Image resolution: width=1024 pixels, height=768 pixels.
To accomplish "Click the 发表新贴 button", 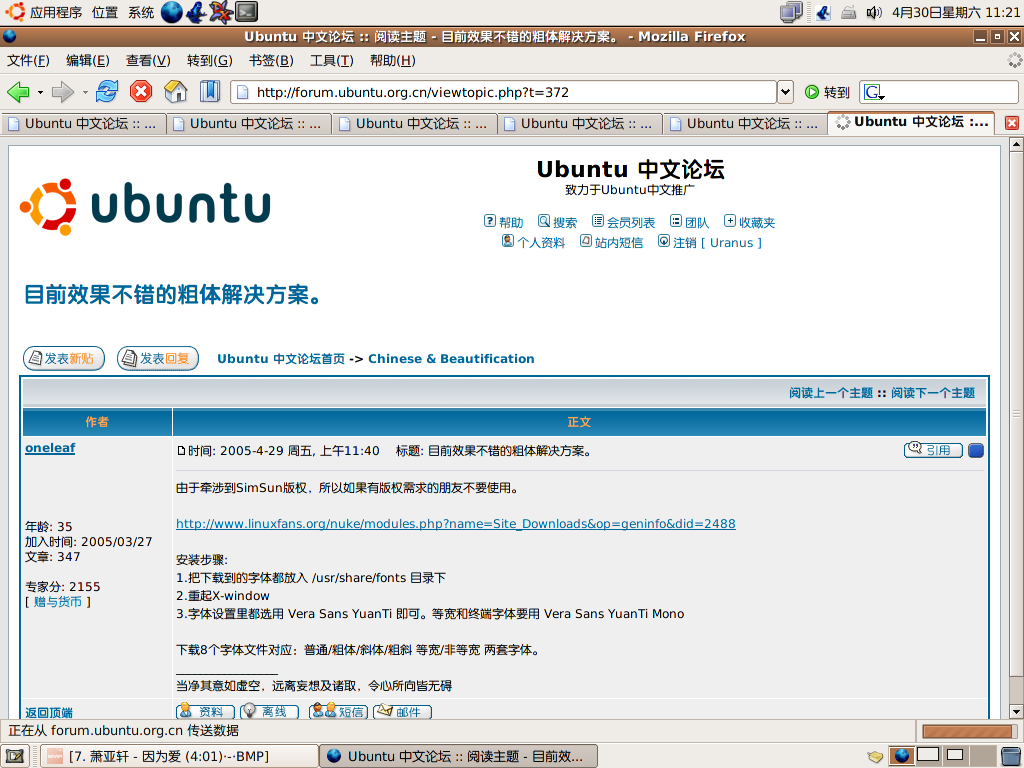I will pos(64,359).
